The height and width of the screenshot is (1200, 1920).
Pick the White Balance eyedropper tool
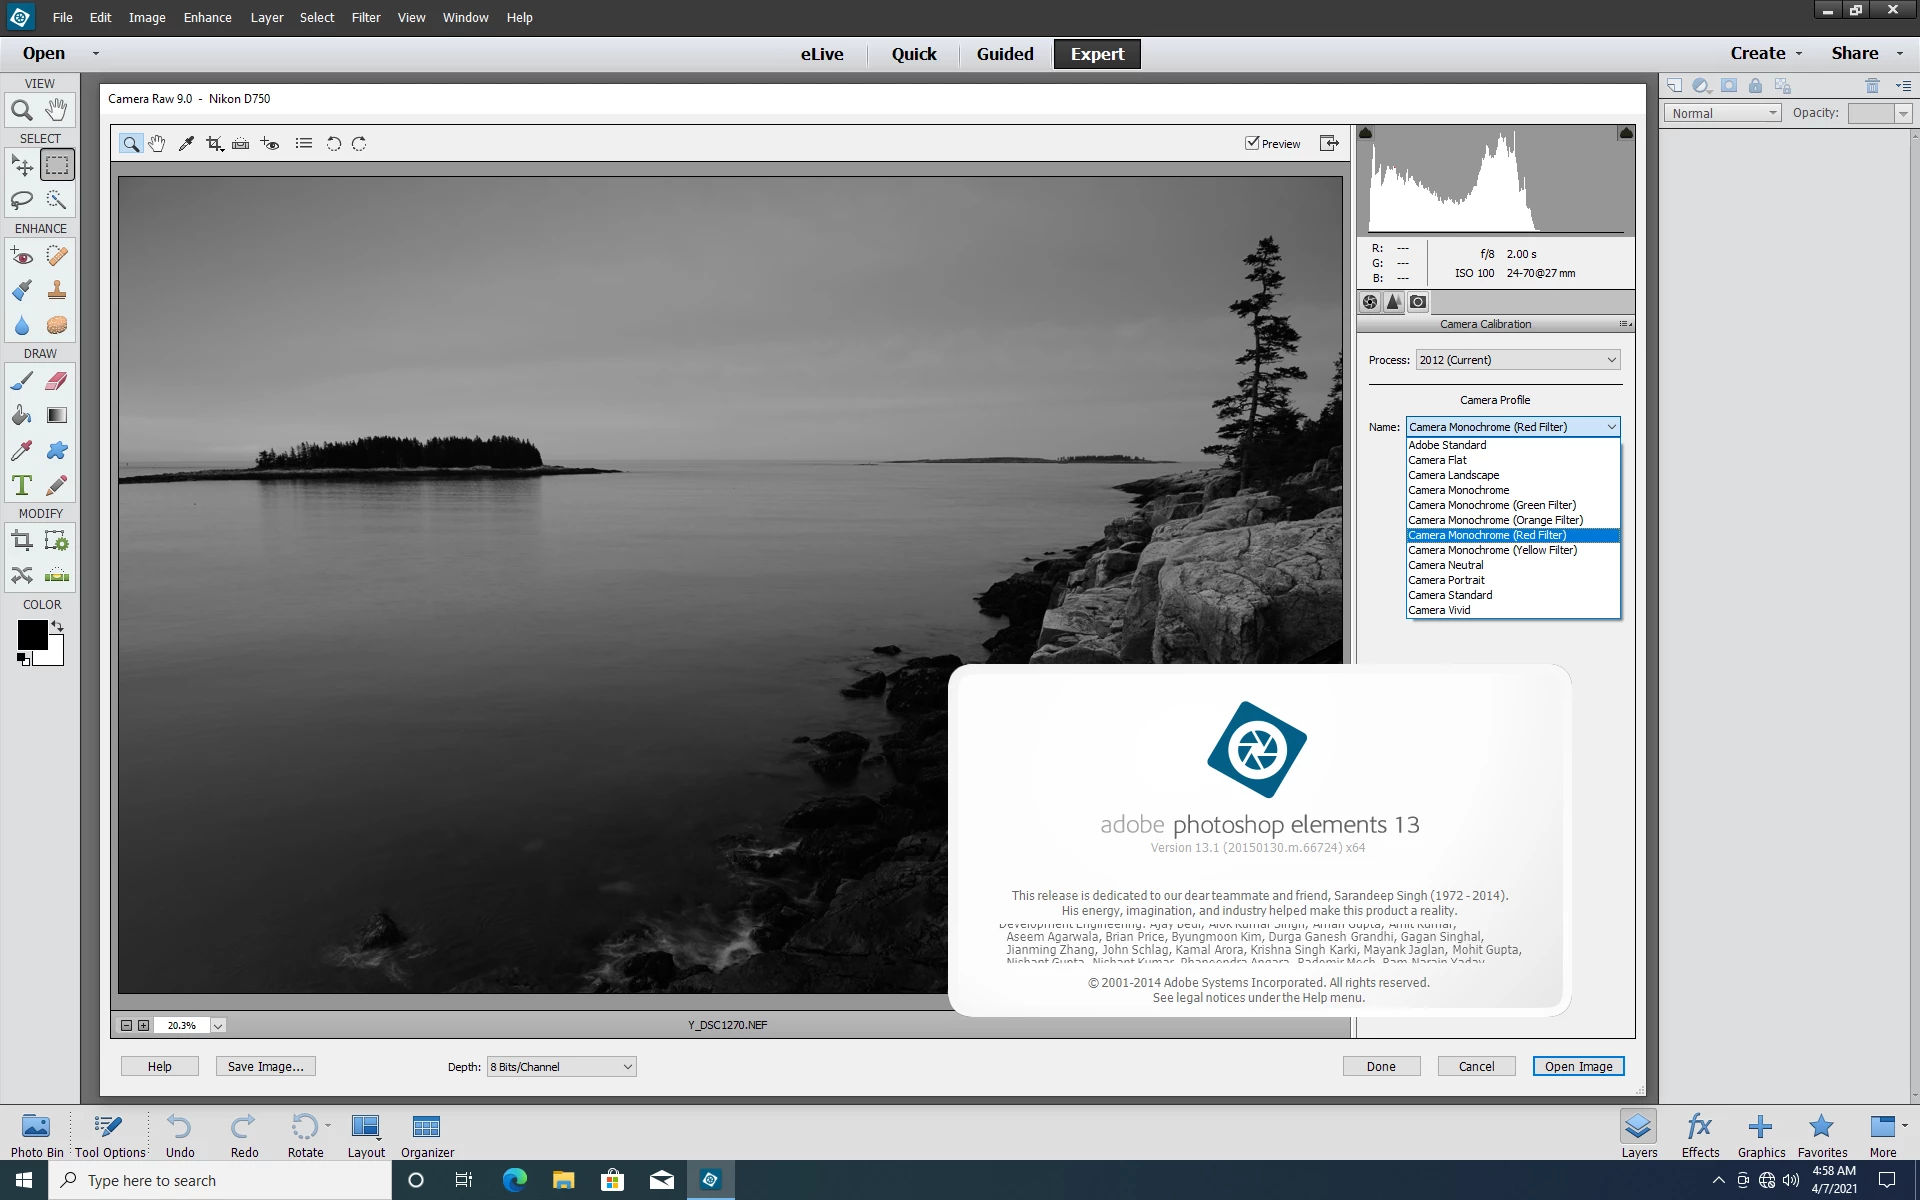point(186,144)
